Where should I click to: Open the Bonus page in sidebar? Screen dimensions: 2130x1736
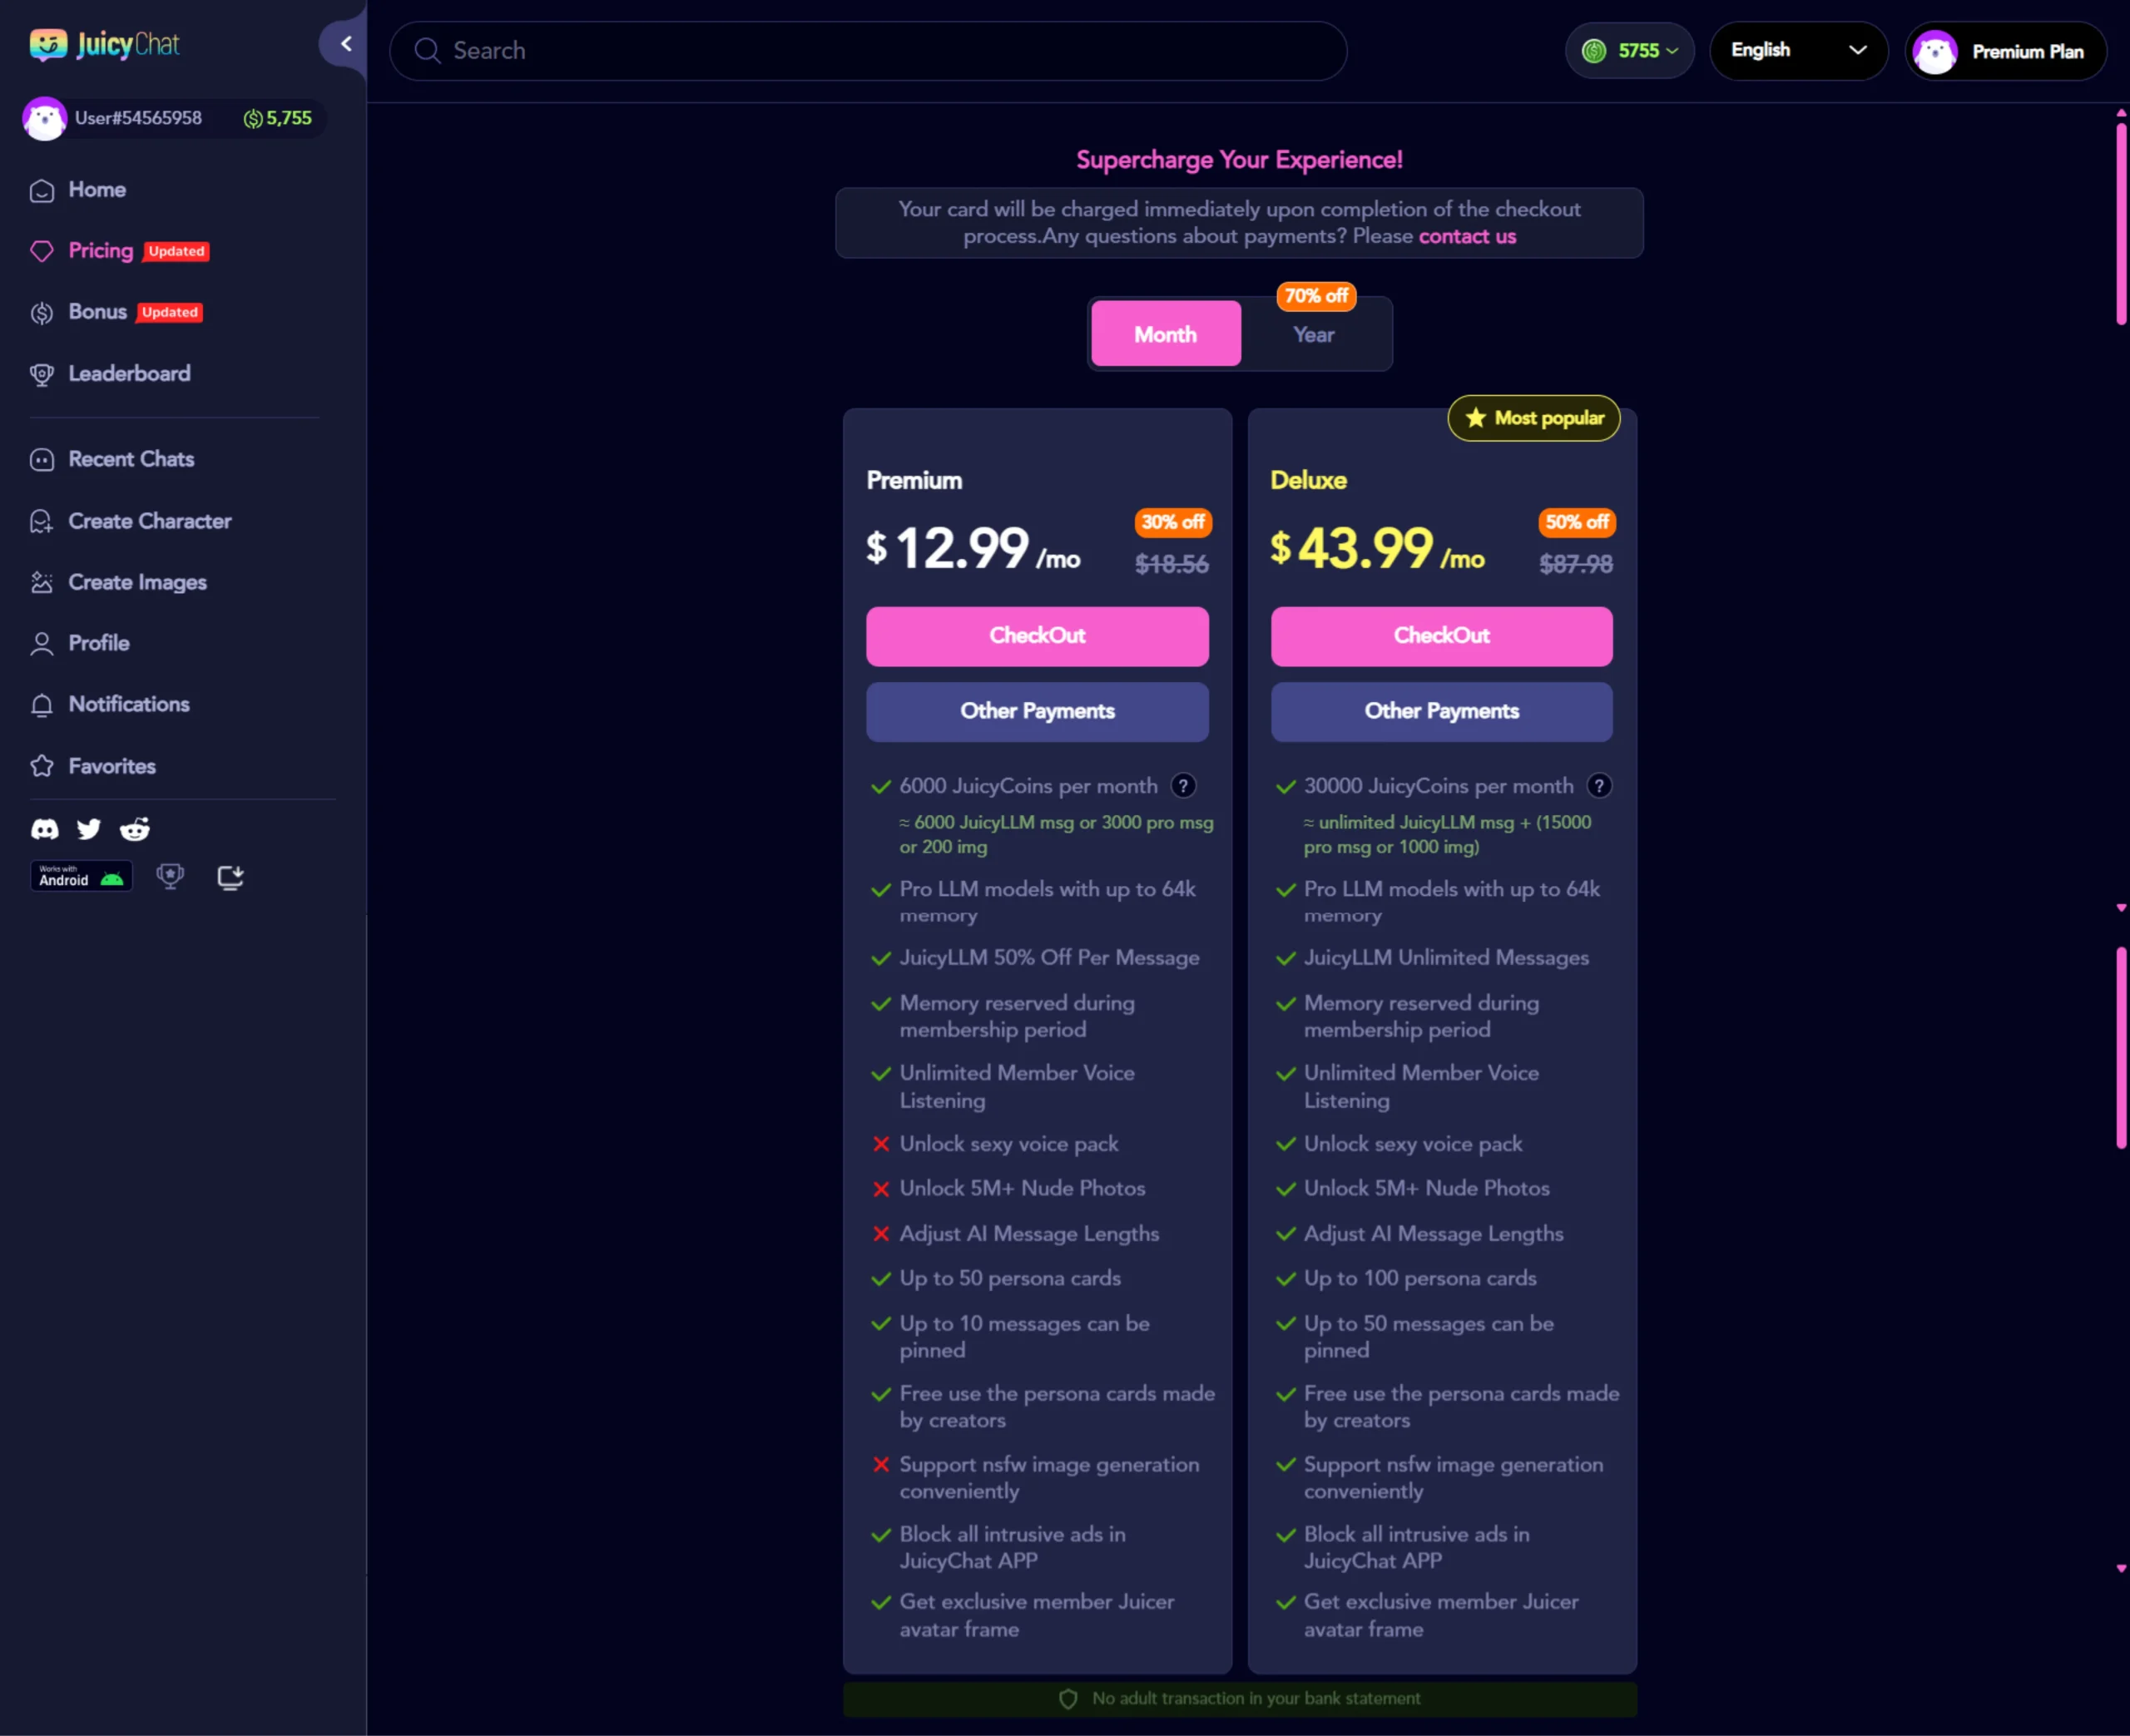point(98,312)
